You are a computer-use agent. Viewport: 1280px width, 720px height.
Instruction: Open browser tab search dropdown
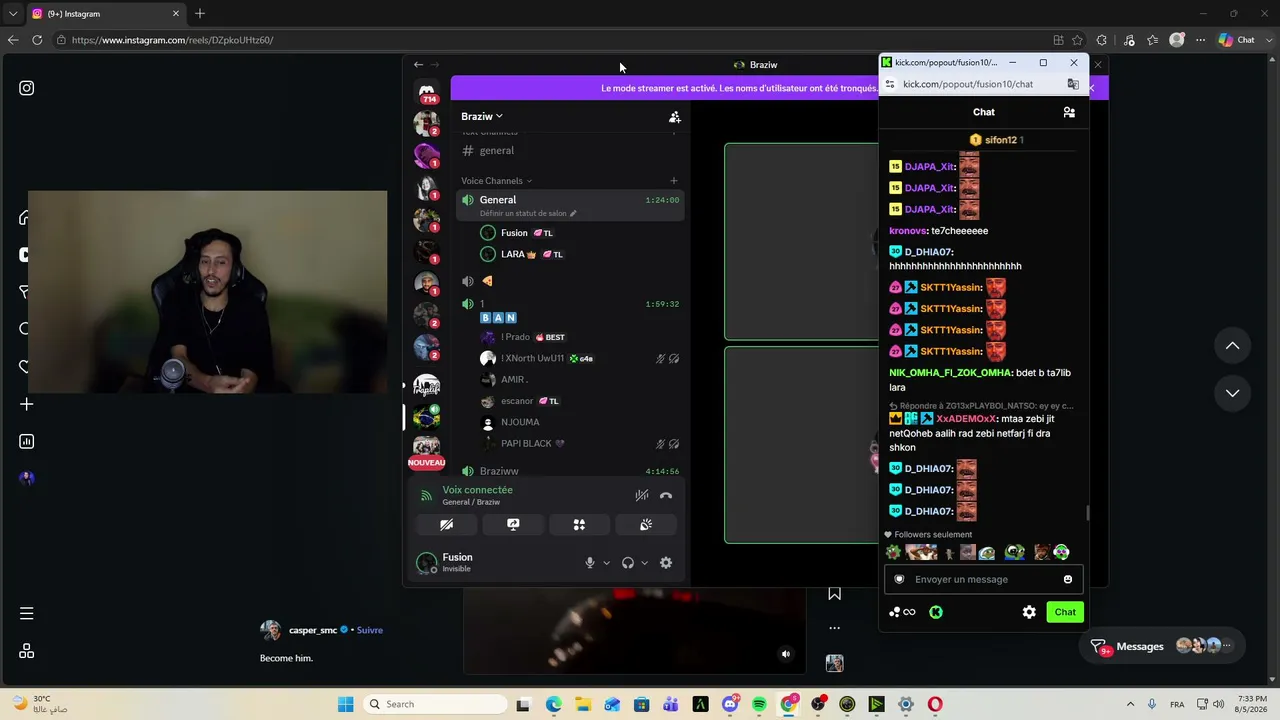(13, 14)
